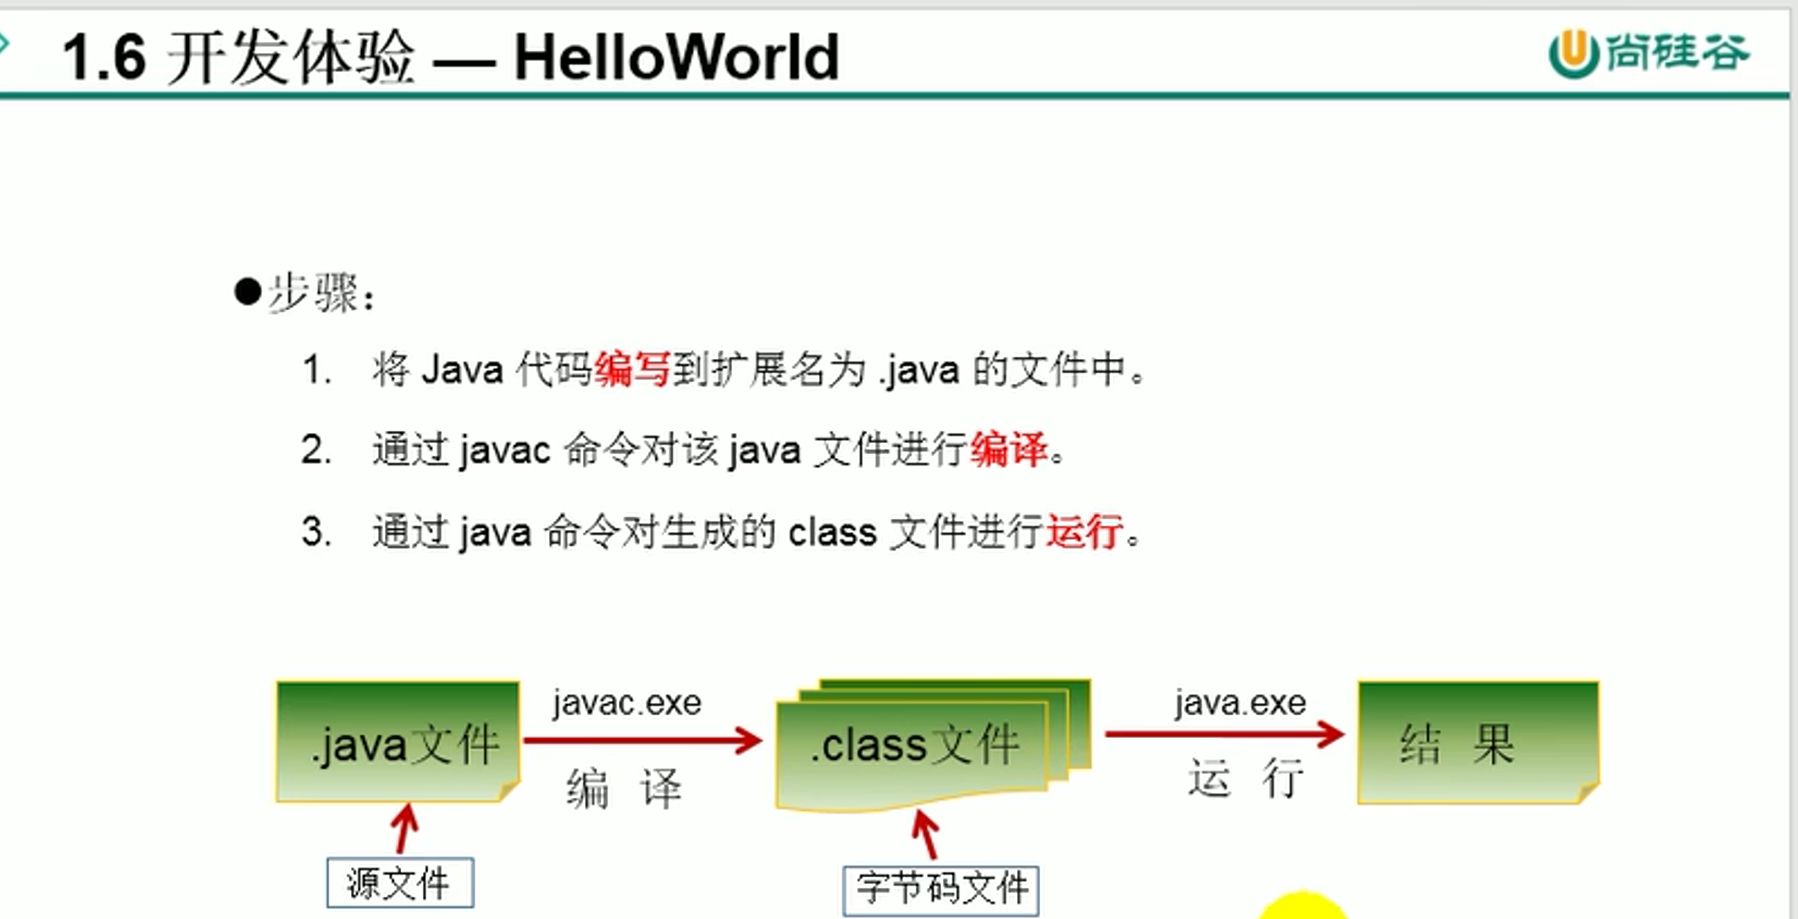Viewport: 1798px width, 919px height.
Task: Click the 'java.exe' label
Action: (x=1240, y=702)
